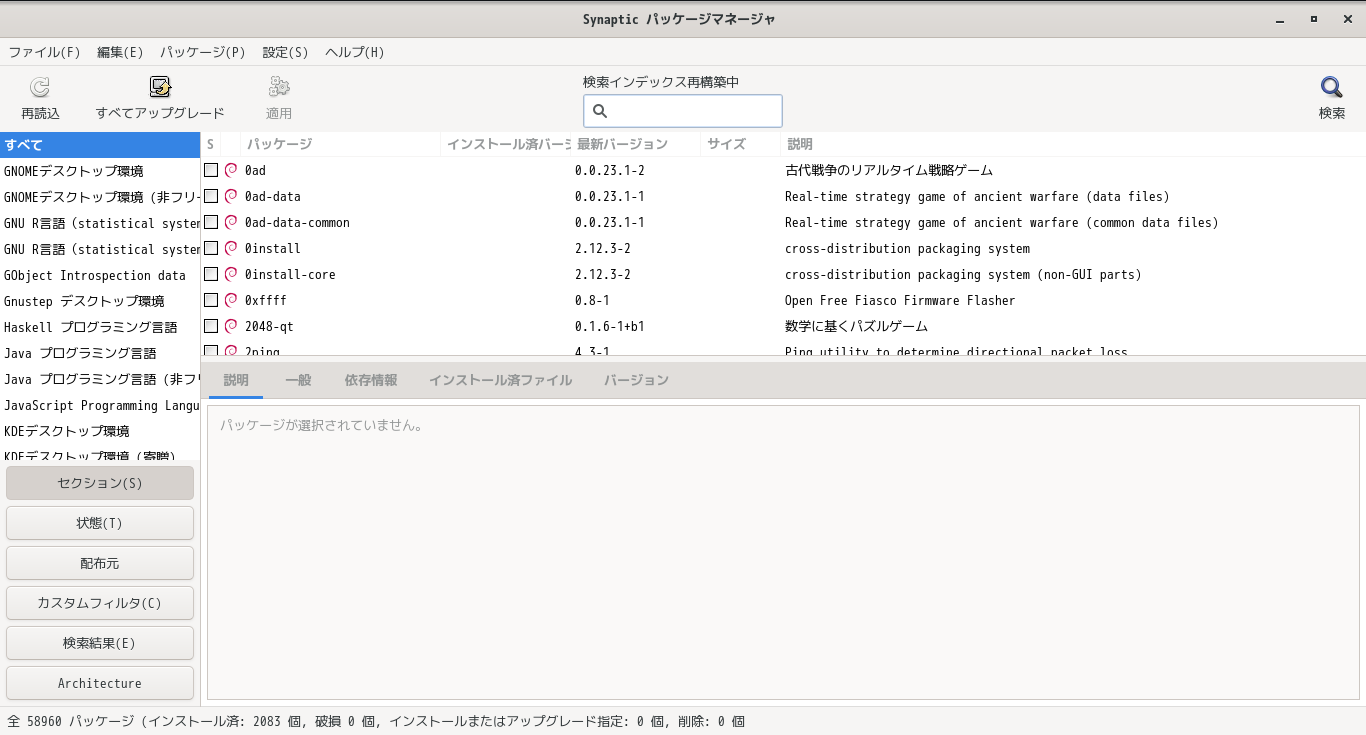Open the パッケージ(P) menu
This screenshot has height=735, width=1366.
coord(203,52)
